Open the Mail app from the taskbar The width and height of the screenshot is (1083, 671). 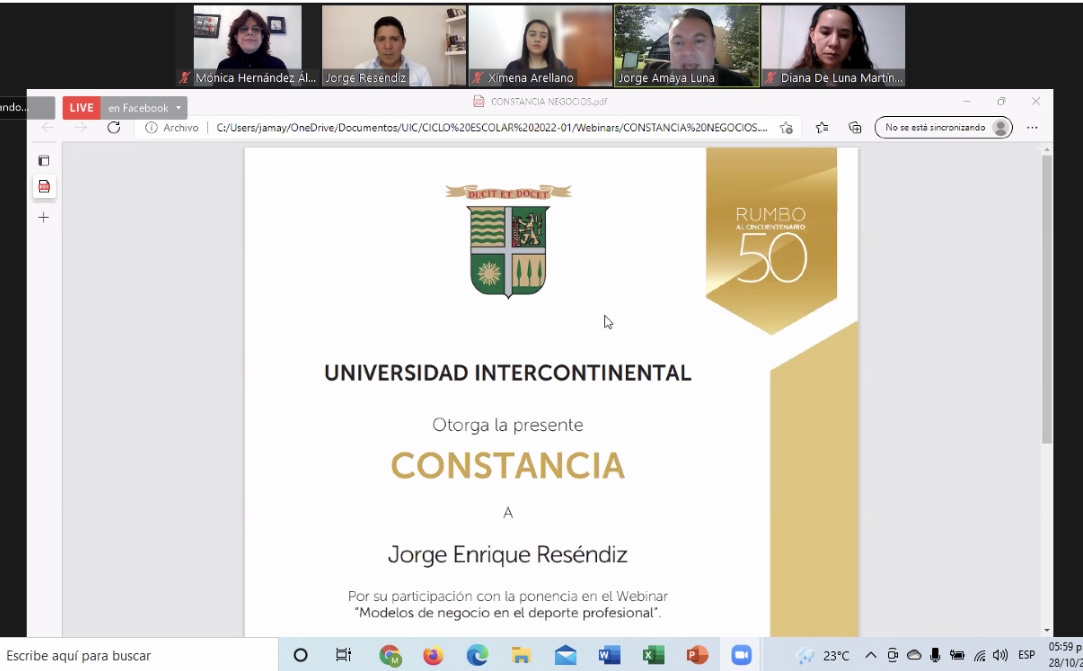[566, 655]
